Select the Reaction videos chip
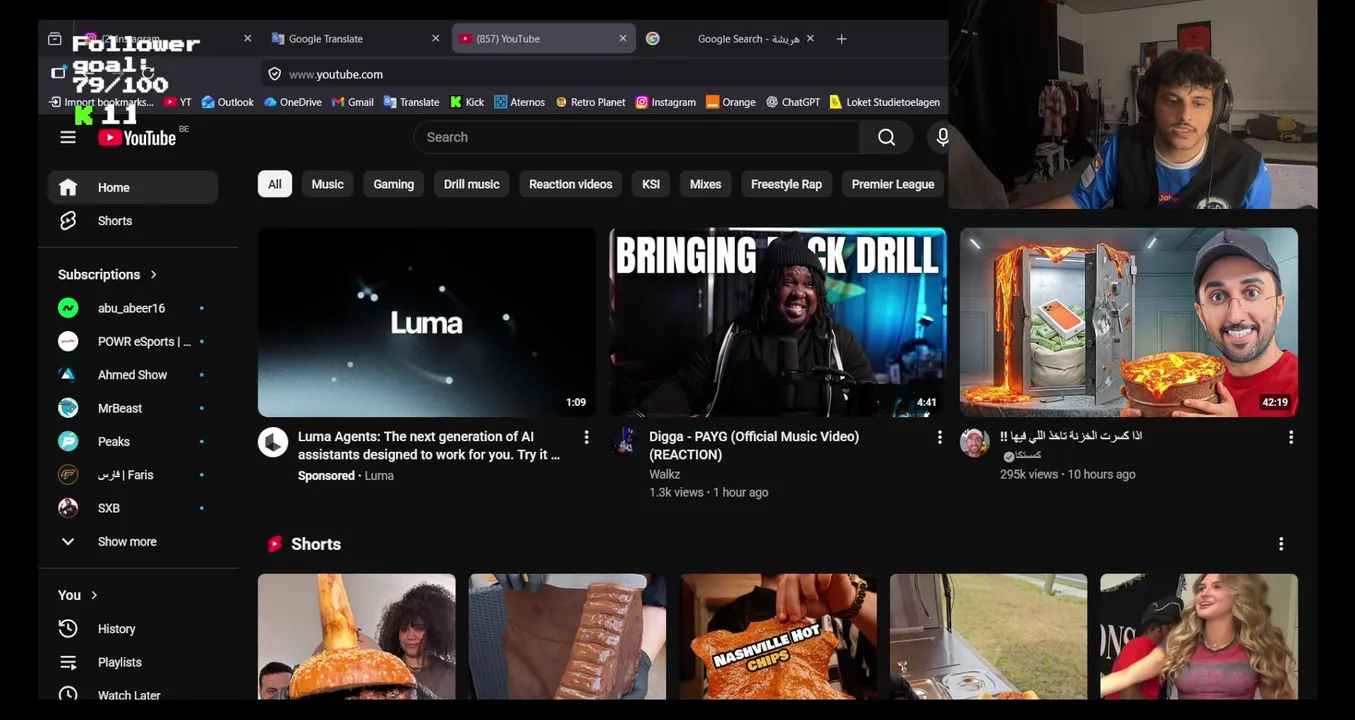This screenshot has height=720, width=1355. 570,184
